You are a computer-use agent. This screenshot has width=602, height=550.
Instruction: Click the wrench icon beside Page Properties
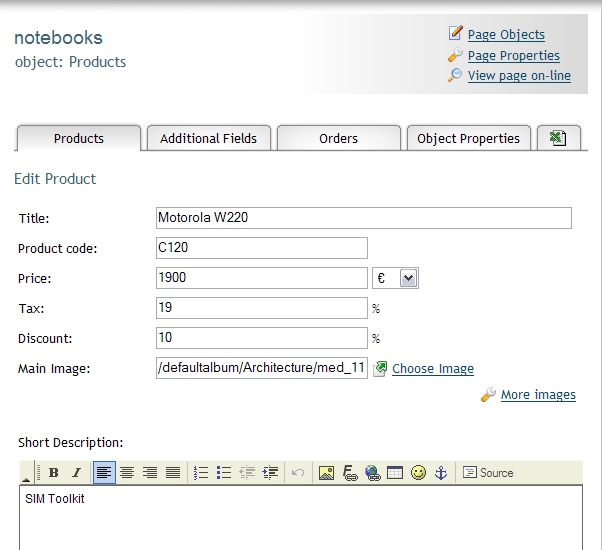point(455,55)
